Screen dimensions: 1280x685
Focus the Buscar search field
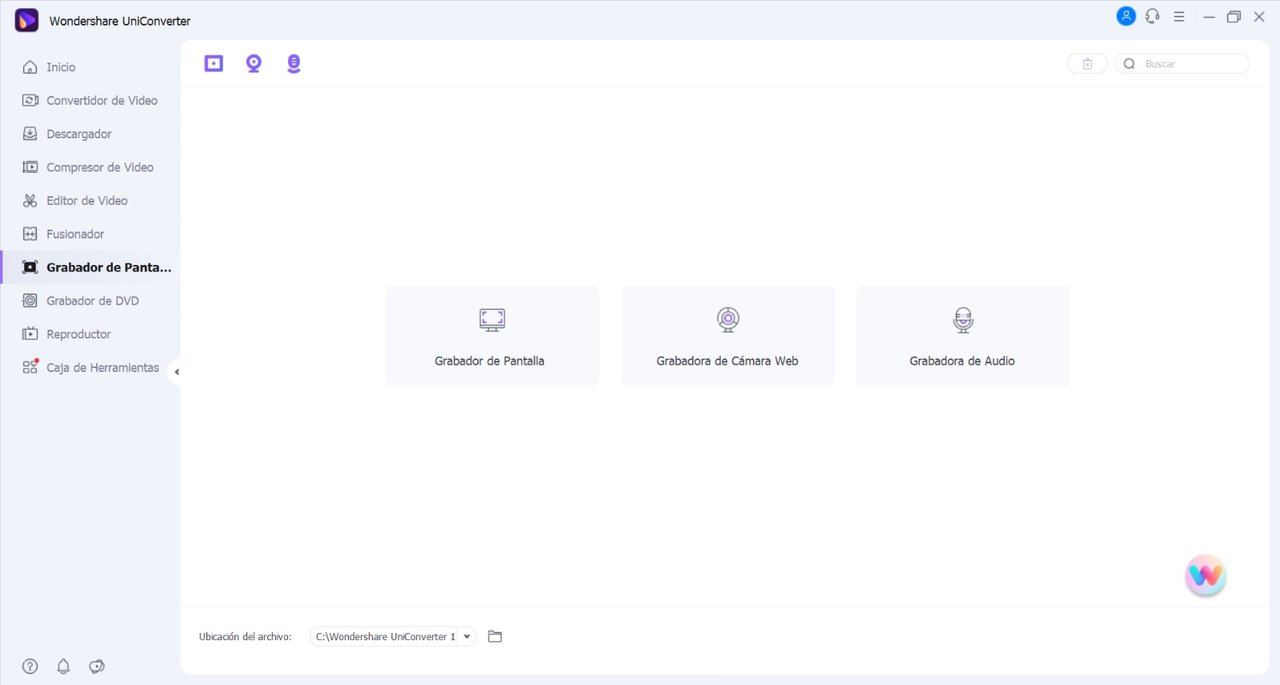tap(1182, 64)
